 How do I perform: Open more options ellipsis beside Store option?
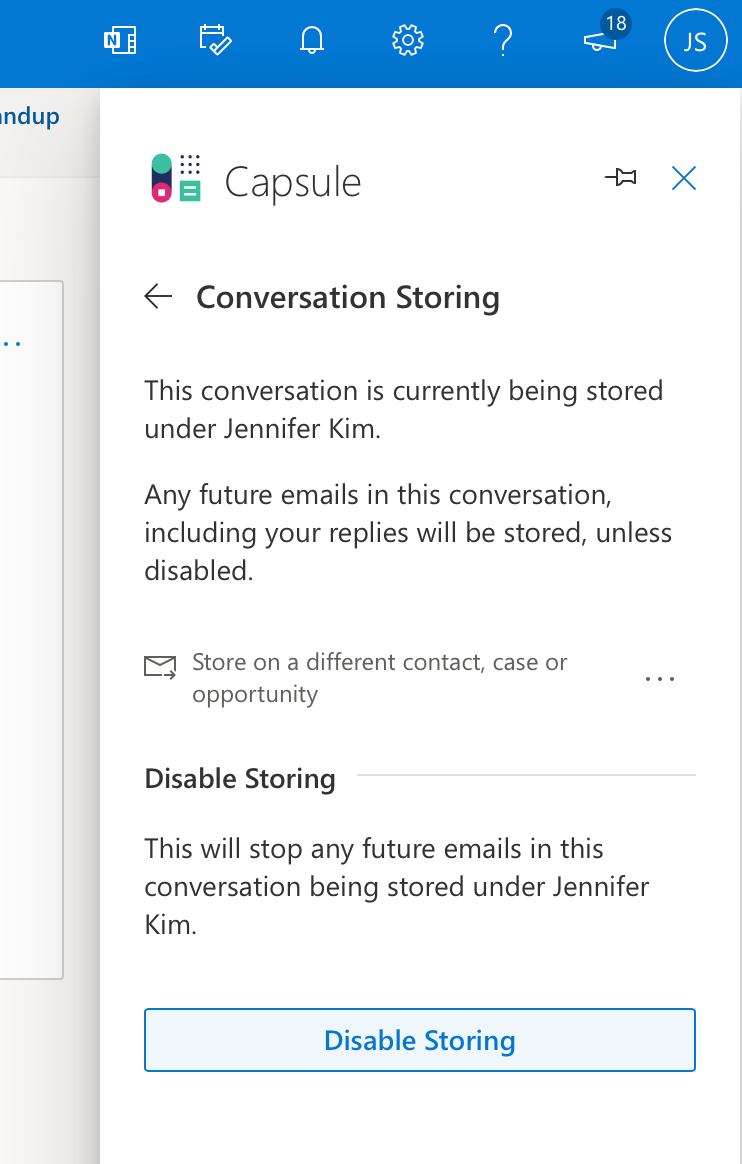(x=660, y=679)
